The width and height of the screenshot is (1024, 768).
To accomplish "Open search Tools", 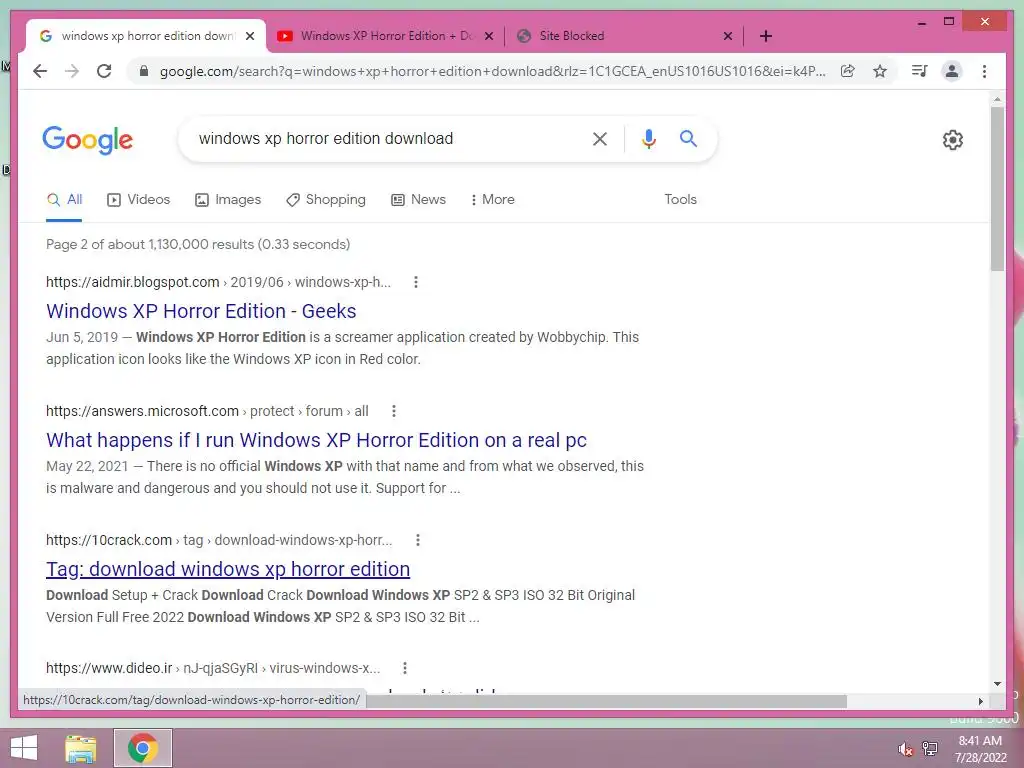I will pyautogui.click(x=680, y=200).
